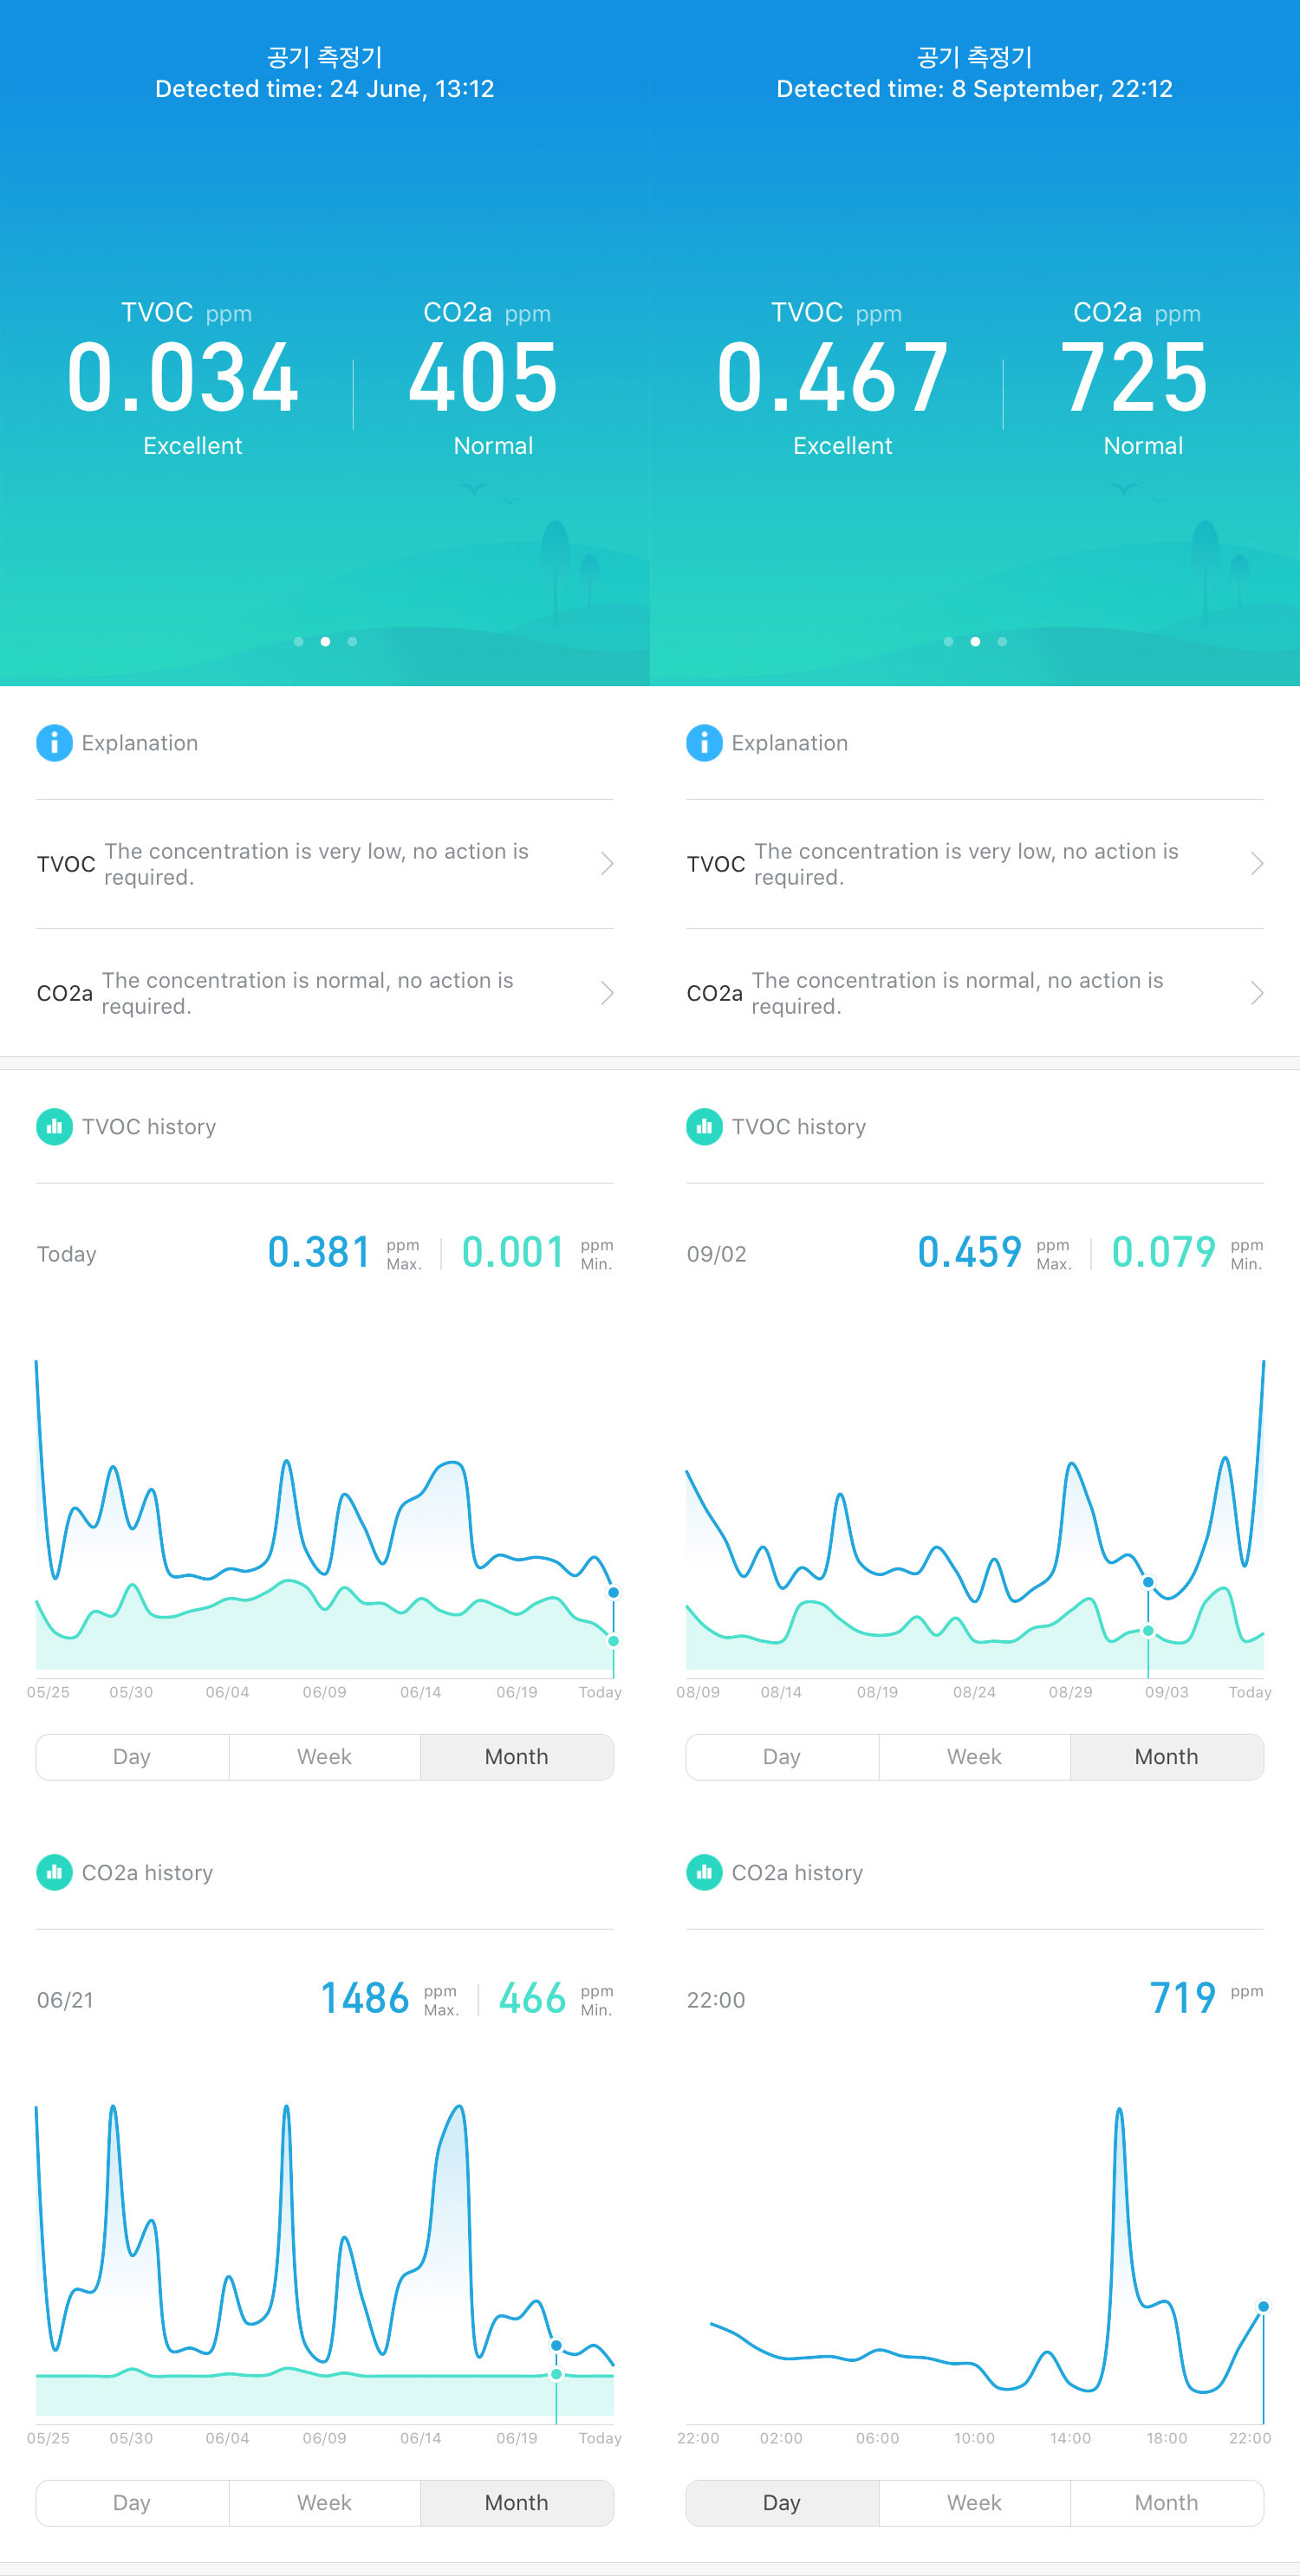Tap the 1486 ppm Max value
The height and width of the screenshot is (2576, 1300).
pos(365,1999)
